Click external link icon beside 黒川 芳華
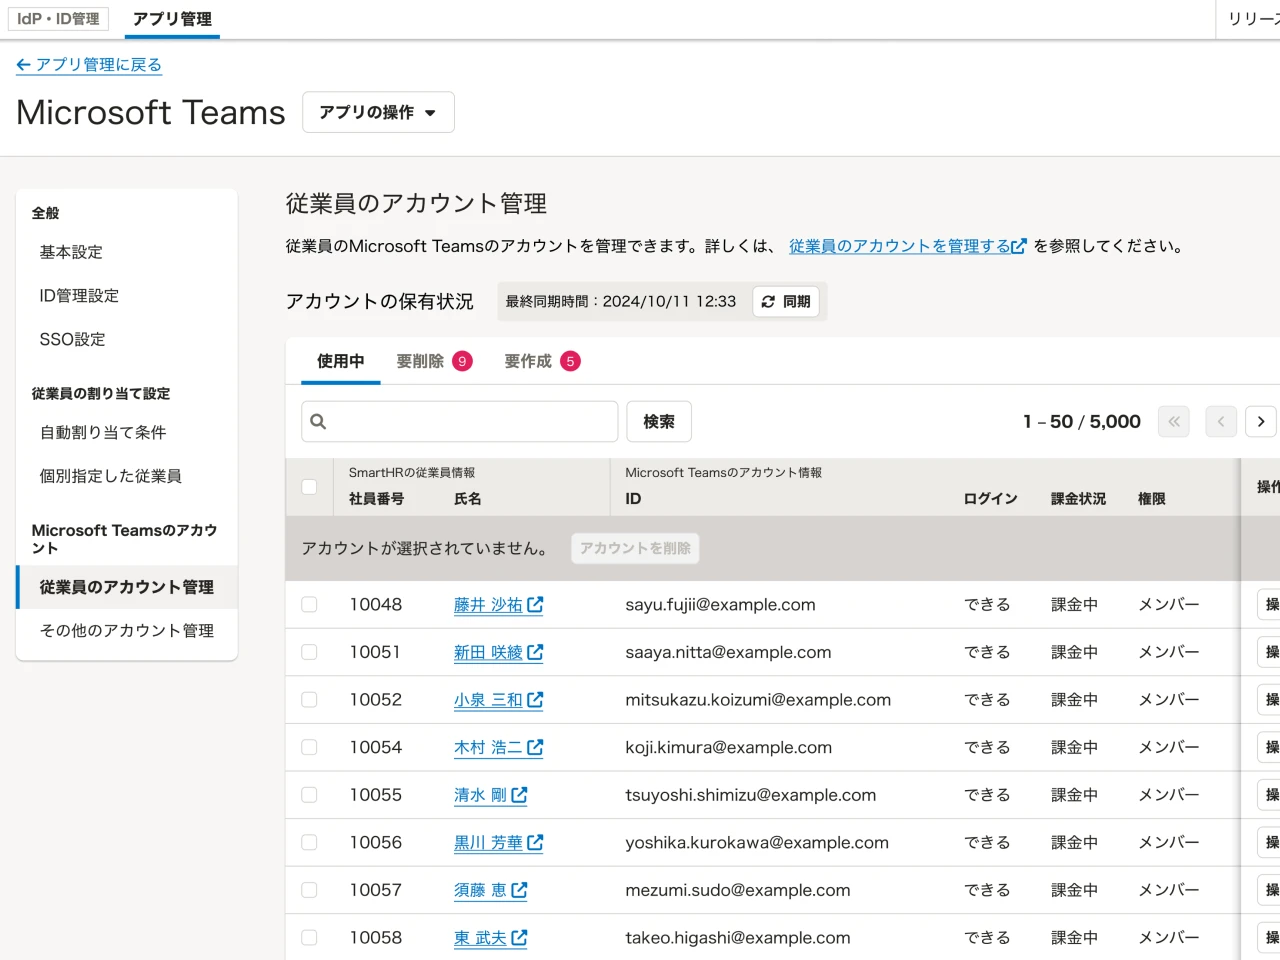This screenshot has width=1280, height=960. coord(535,842)
